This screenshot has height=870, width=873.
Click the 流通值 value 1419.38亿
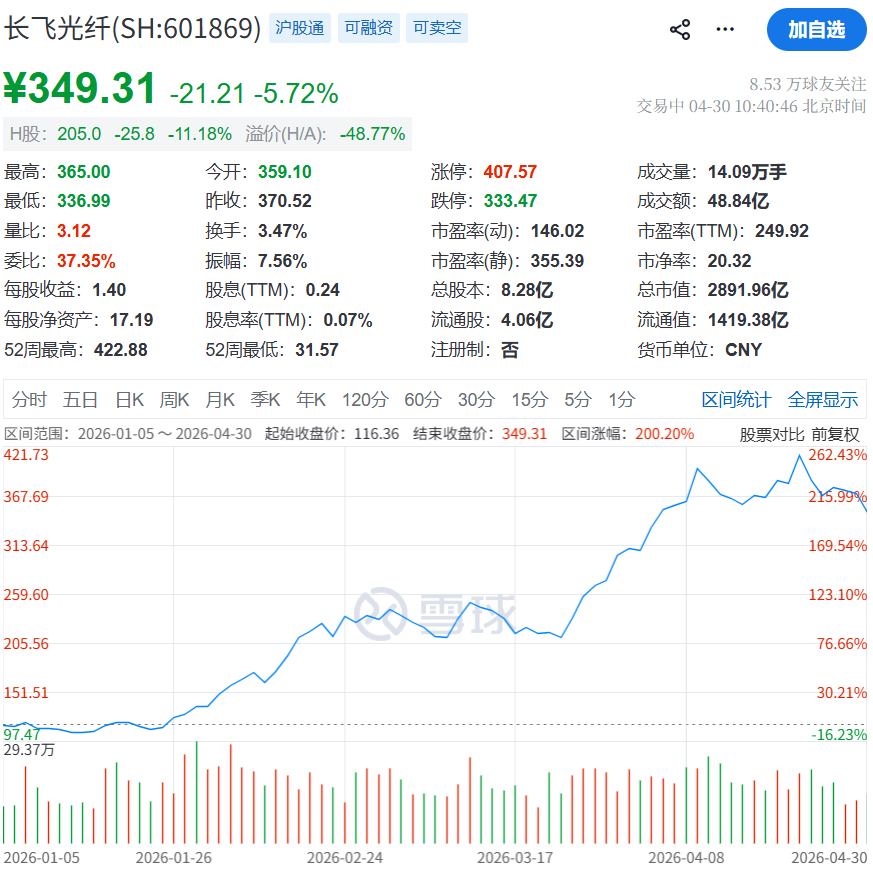coord(748,320)
